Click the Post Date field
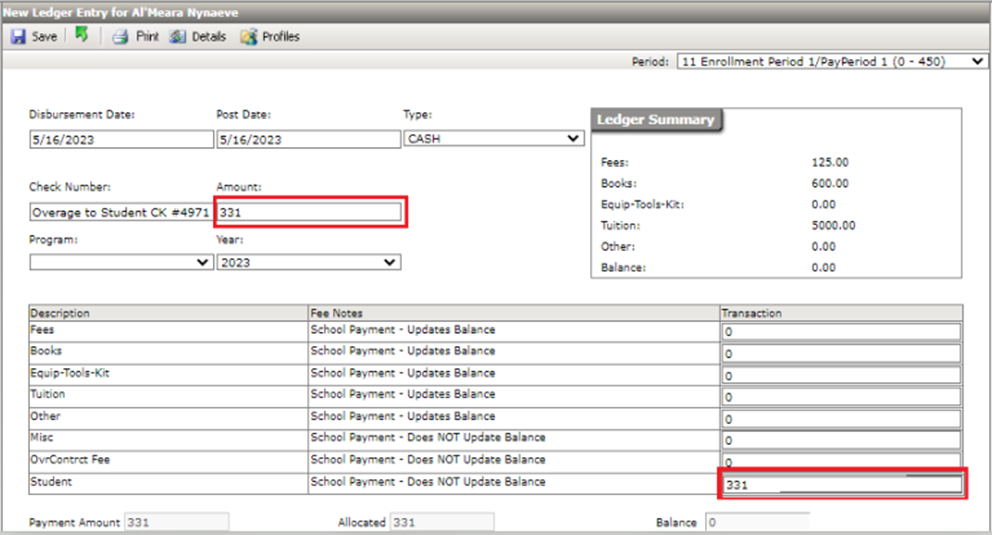The image size is (992, 535). [307, 140]
